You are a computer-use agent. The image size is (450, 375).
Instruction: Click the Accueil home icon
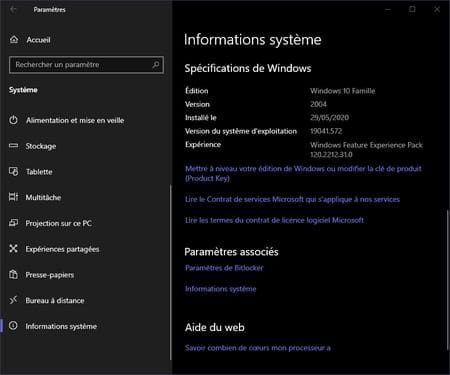pyautogui.click(x=14, y=40)
